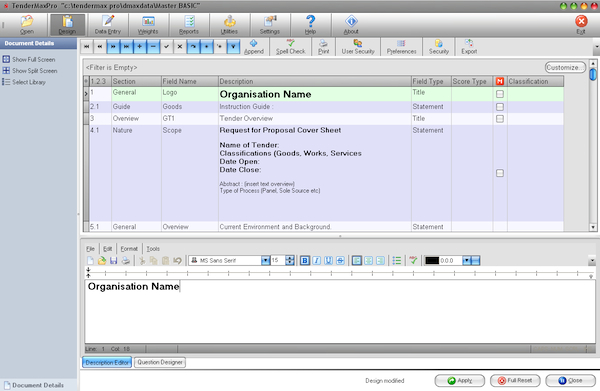Click the Customize... button

[x=565, y=67]
